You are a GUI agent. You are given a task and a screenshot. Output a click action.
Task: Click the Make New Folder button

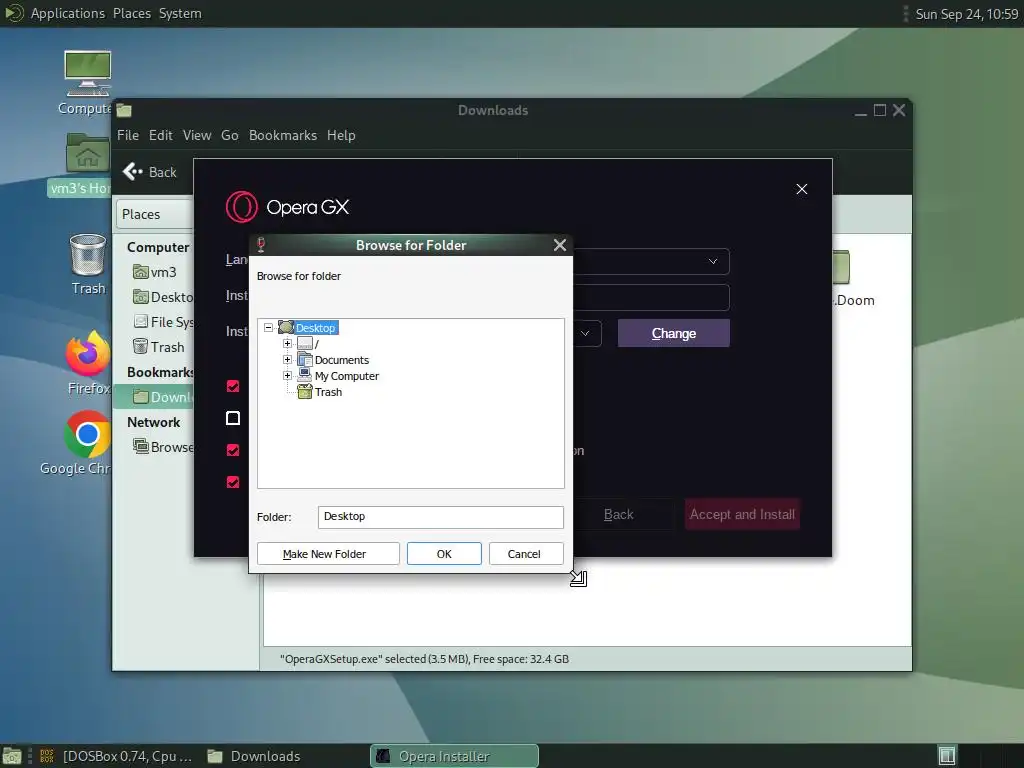(328, 554)
